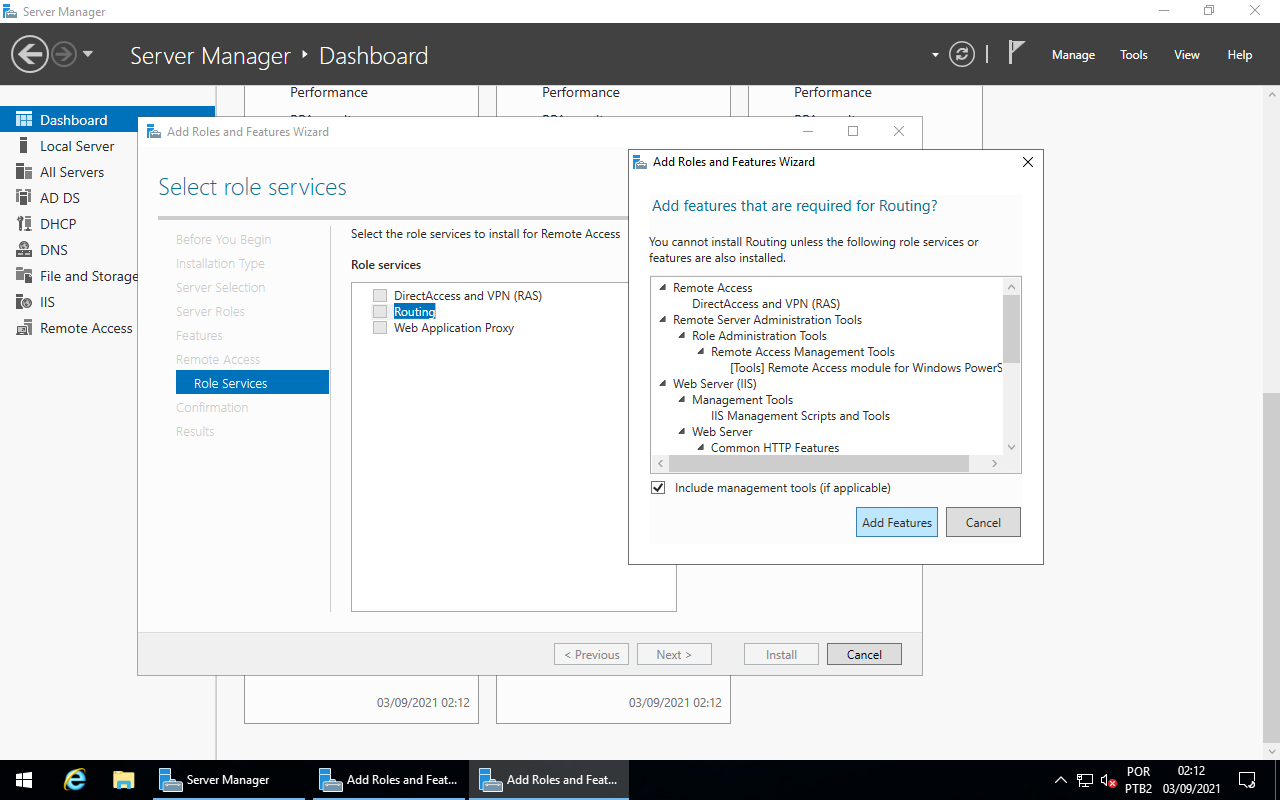The width and height of the screenshot is (1280, 800).
Task: Click the horizontal scrollbar in features list
Action: pos(818,464)
